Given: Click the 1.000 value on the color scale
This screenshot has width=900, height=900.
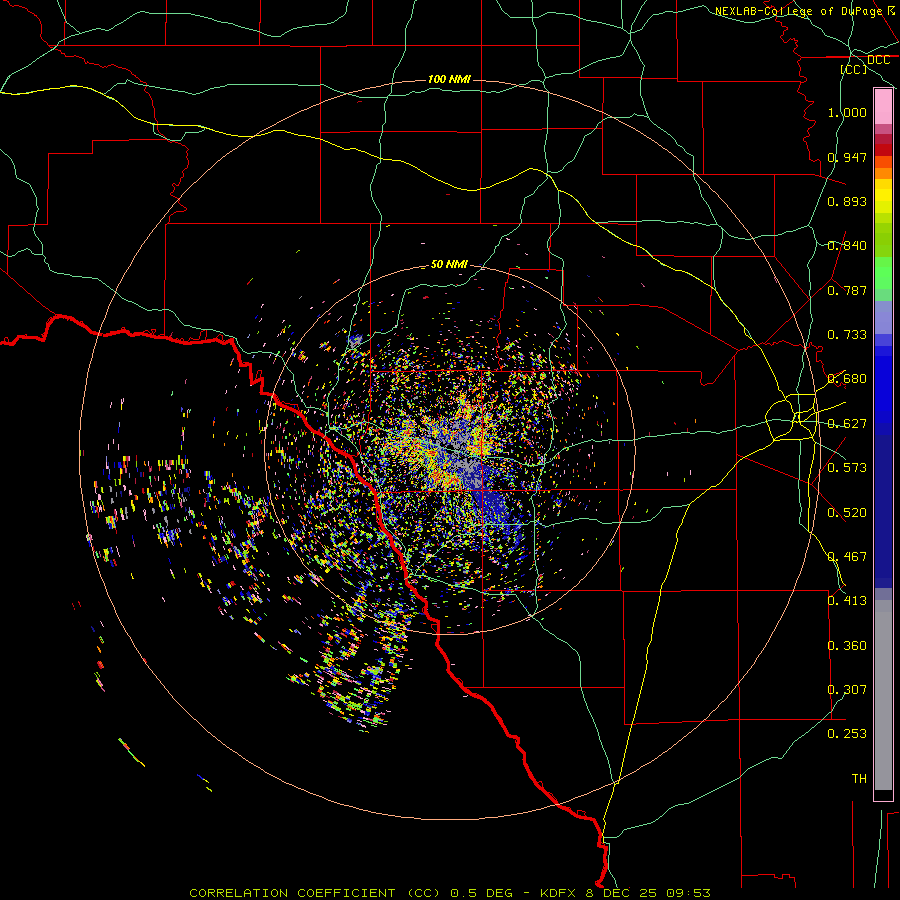Looking at the screenshot, I should [x=847, y=112].
